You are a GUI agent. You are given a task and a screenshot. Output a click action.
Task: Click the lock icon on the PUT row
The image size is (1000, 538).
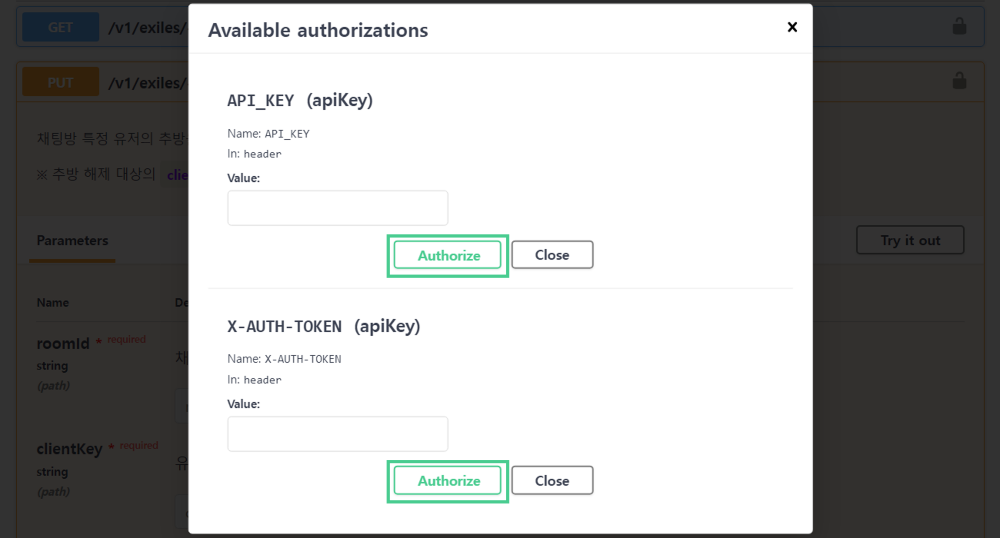tap(959, 81)
